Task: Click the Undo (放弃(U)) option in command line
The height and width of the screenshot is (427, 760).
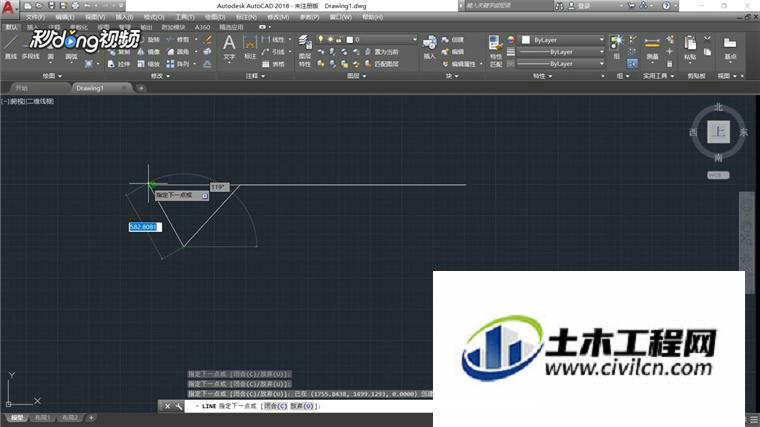Action: click(x=302, y=406)
